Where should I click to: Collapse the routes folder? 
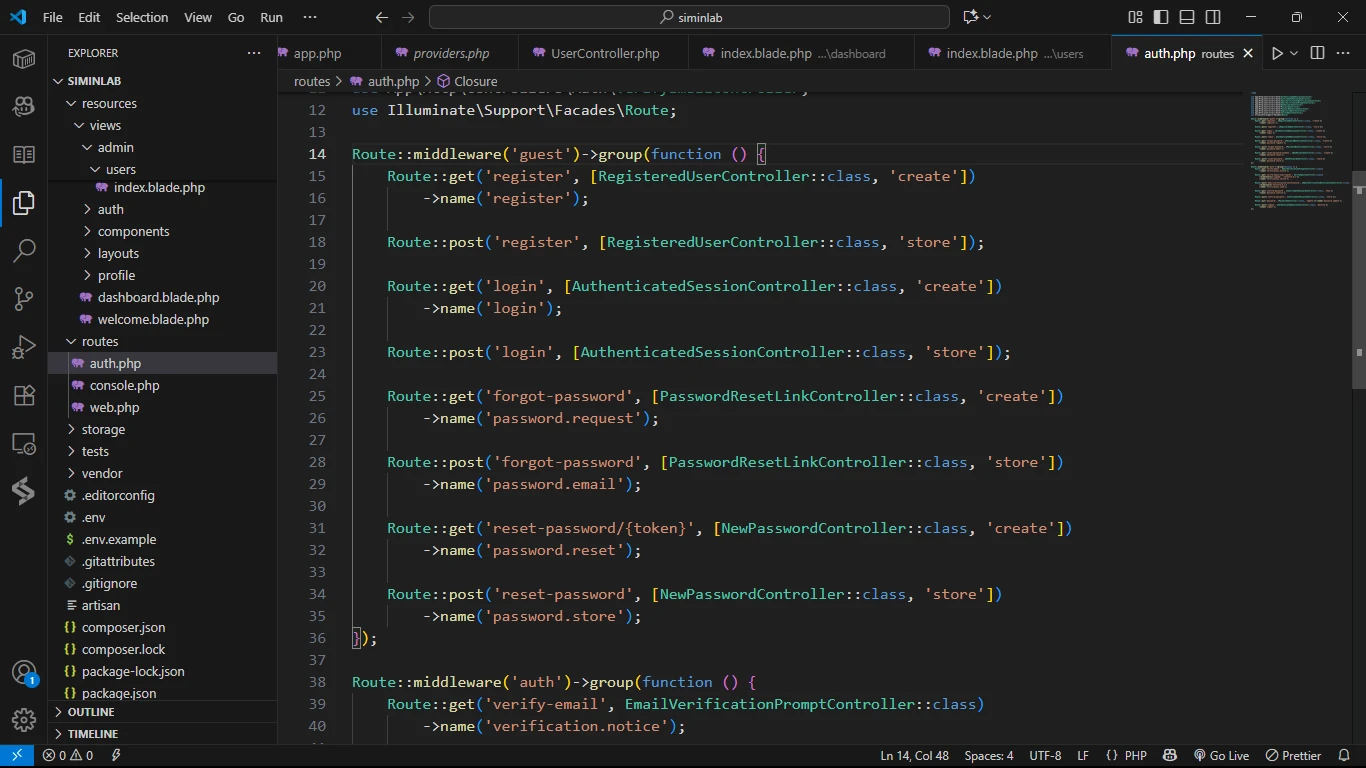coord(100,341)
